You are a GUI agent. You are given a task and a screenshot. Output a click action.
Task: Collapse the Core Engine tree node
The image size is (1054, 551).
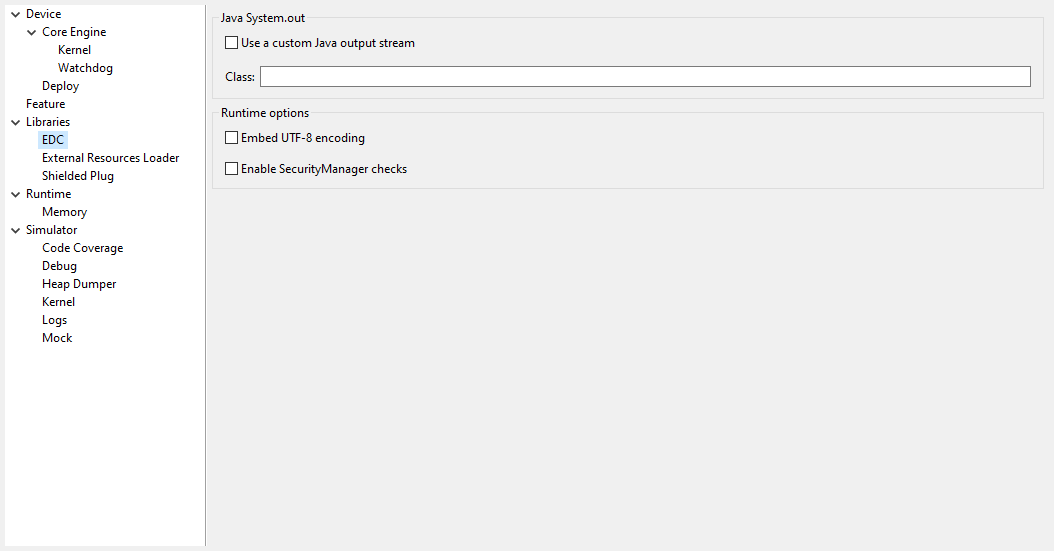point(31,32)
